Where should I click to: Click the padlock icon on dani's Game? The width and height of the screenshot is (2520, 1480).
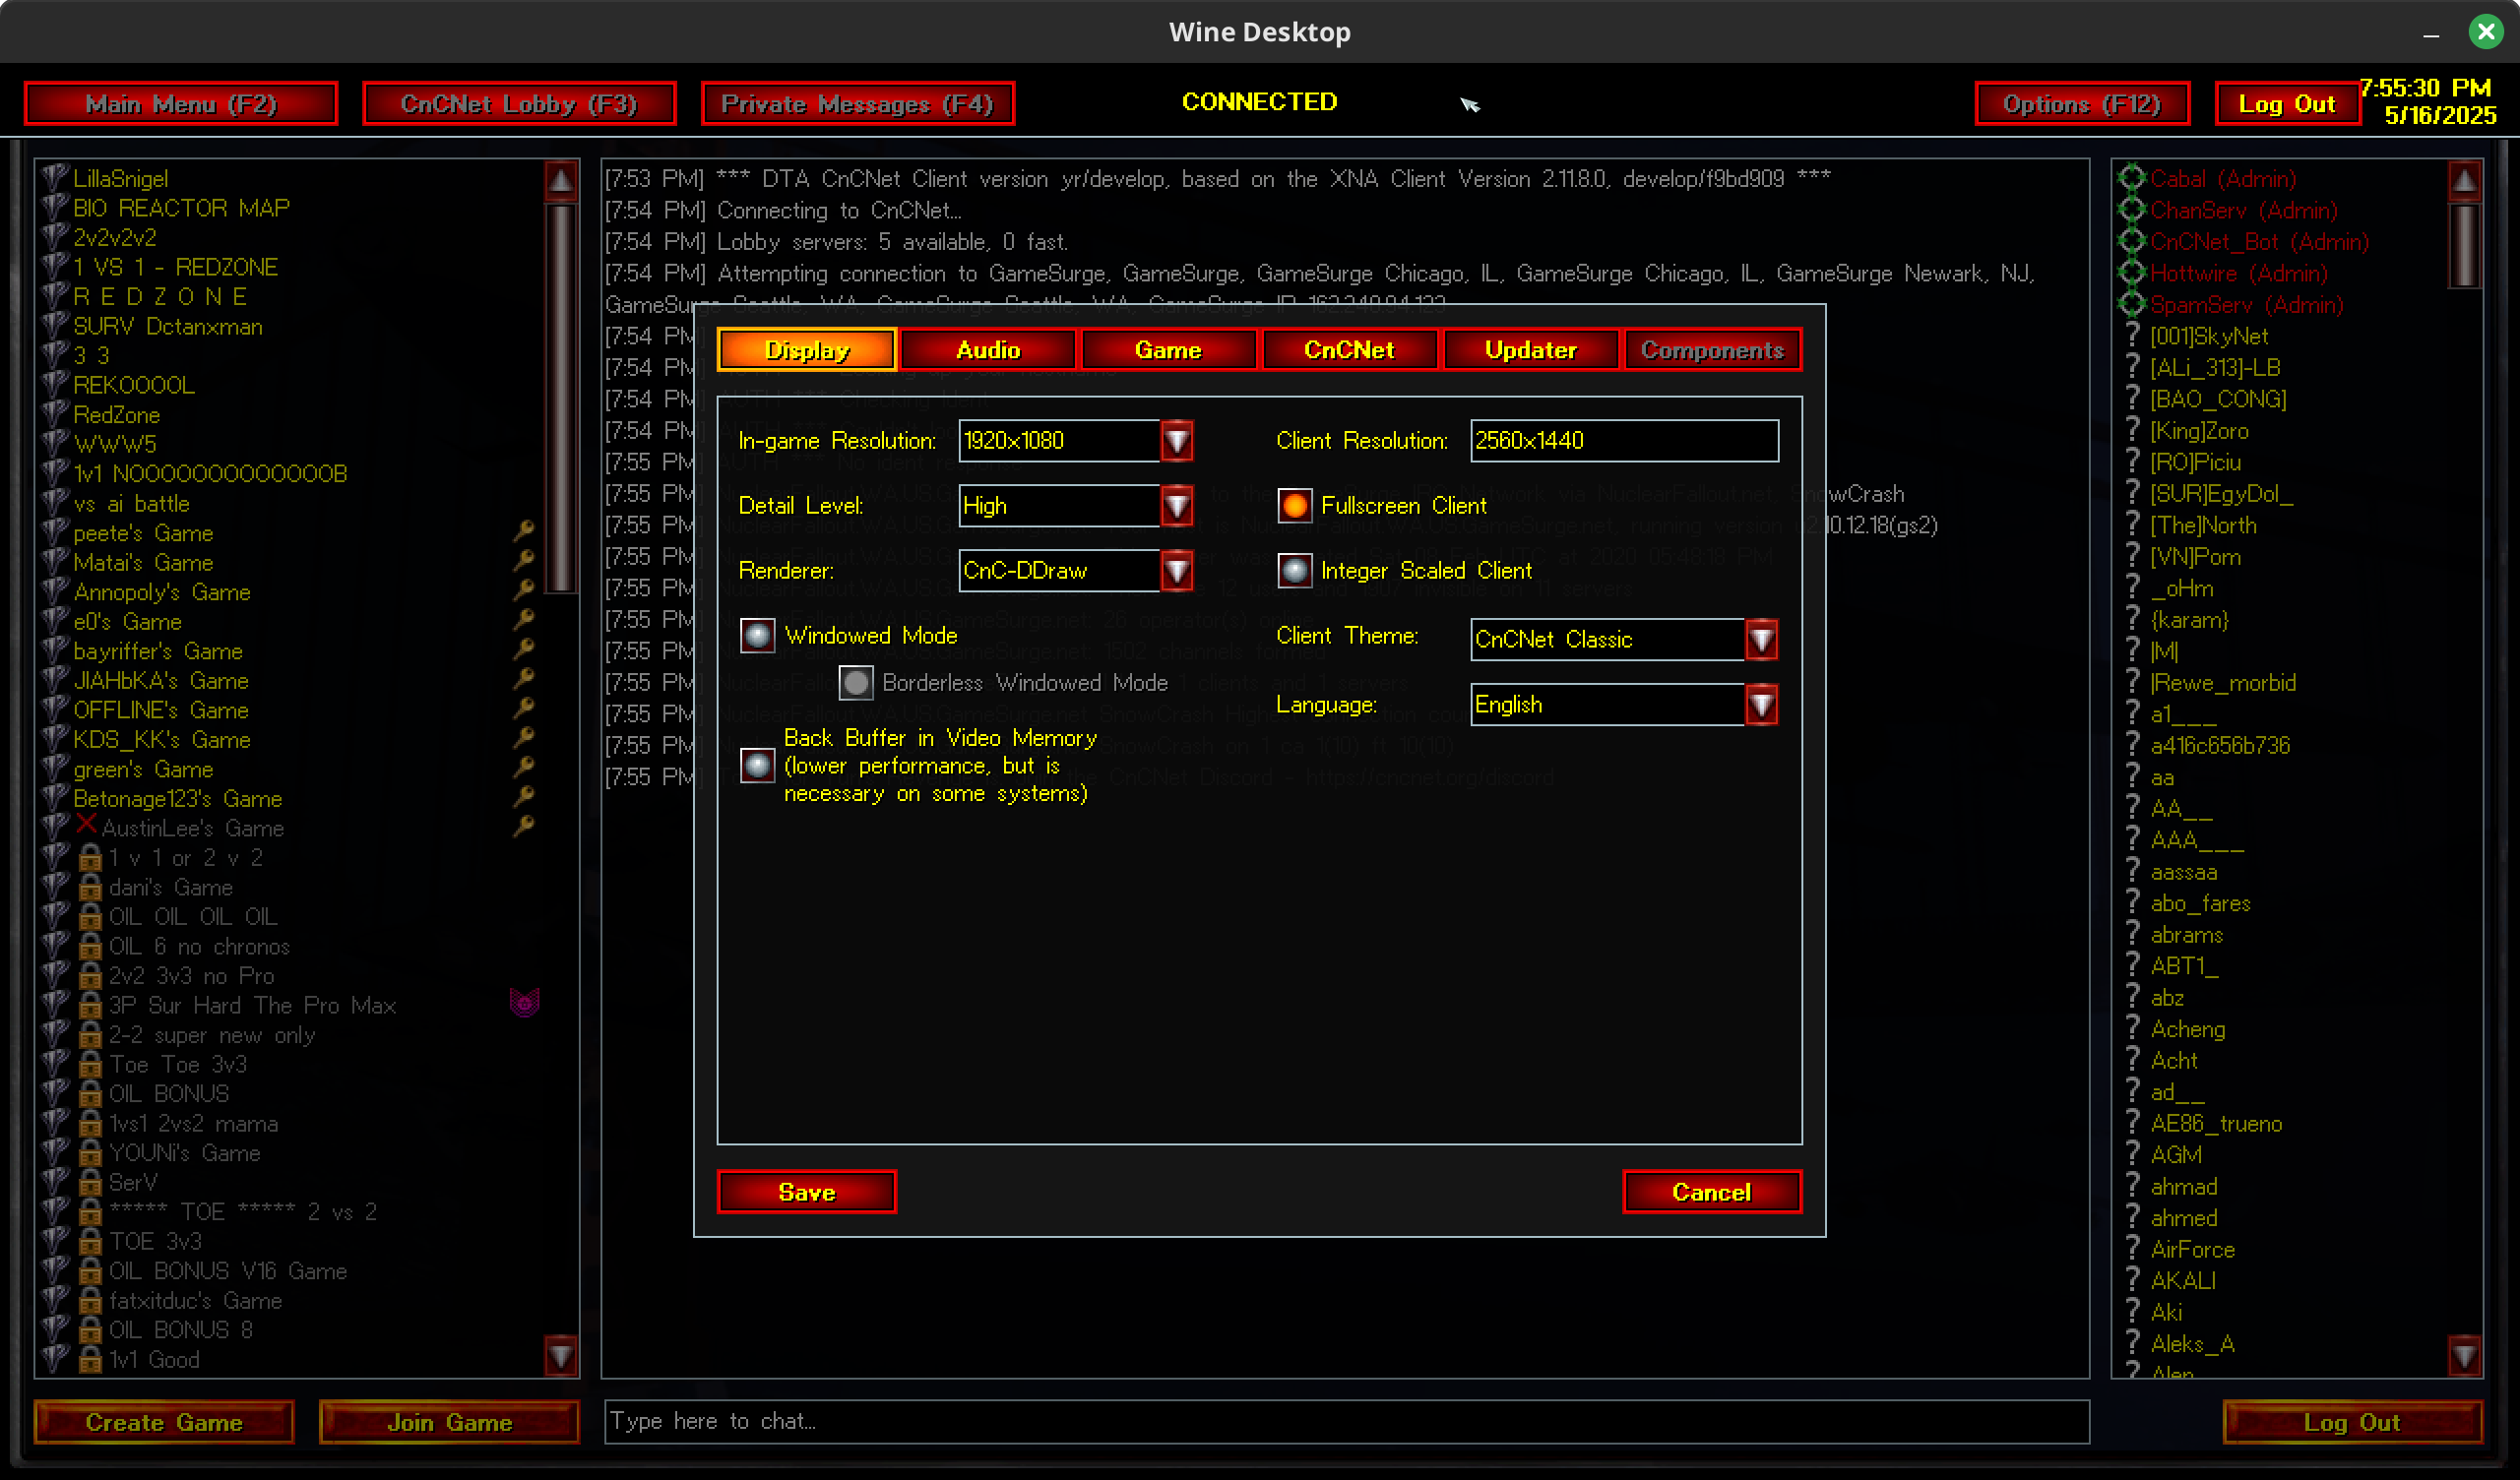pyautogui.click(x=90, y=888)
